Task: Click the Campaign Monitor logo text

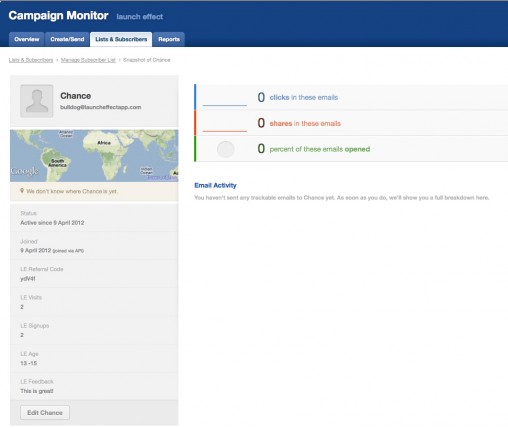Action: point(58,15)
